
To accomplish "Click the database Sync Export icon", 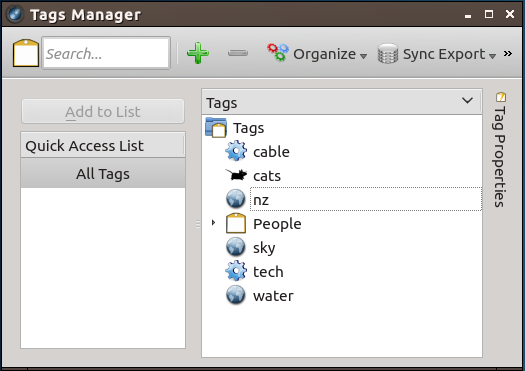I will pyautogui.click(x=388, y=53).
